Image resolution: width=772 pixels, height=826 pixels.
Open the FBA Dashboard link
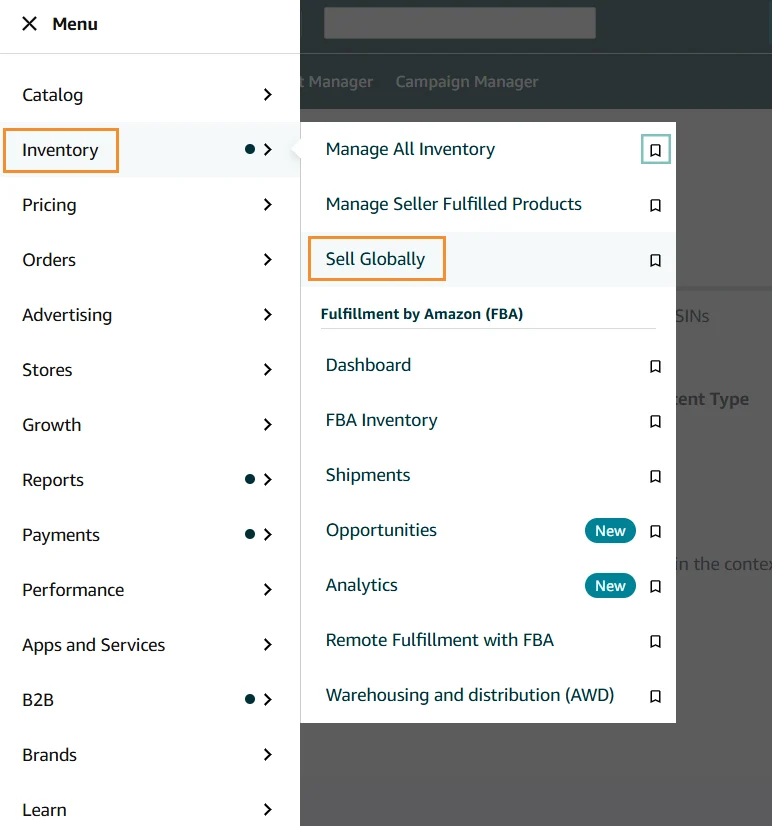(x=368, y=365)
